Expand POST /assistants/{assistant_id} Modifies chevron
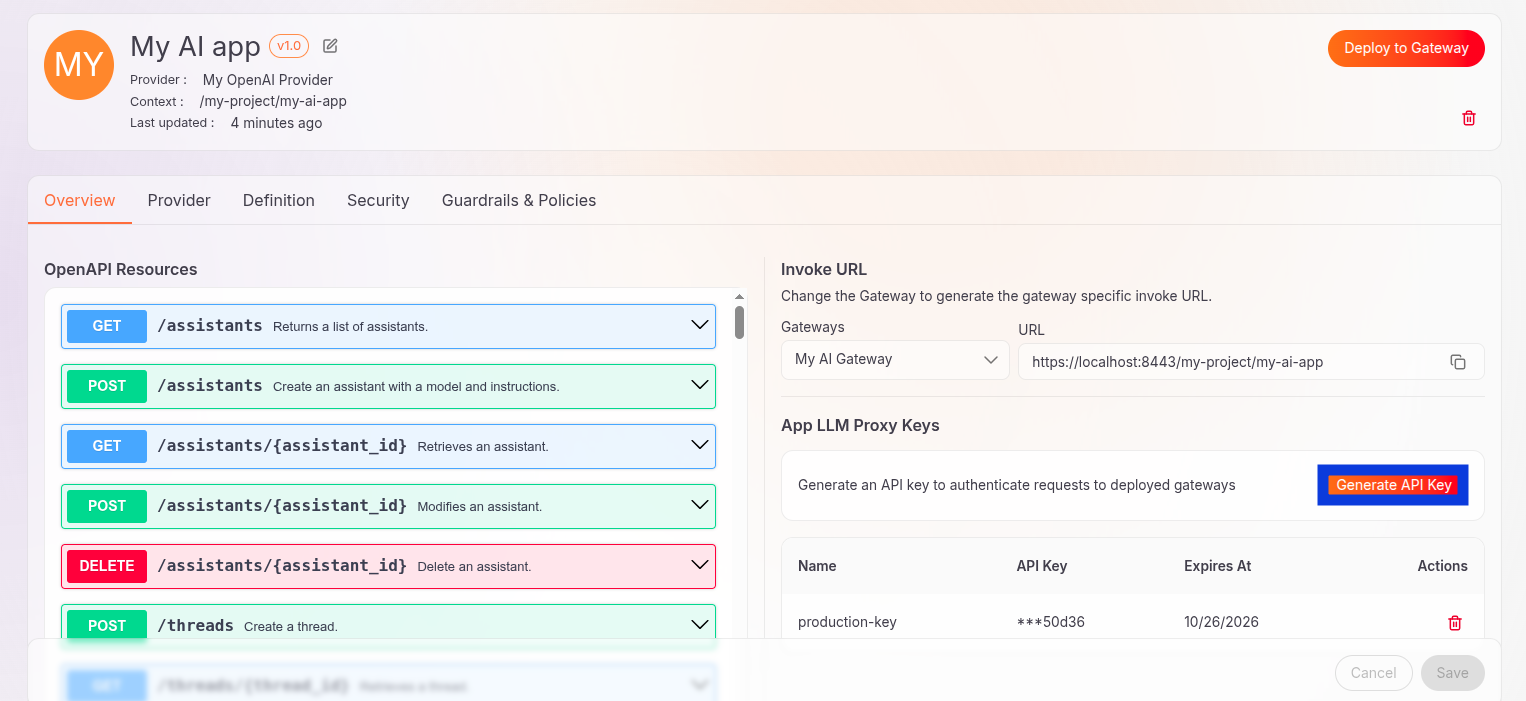1526x701 pixels. pos(700,505)
